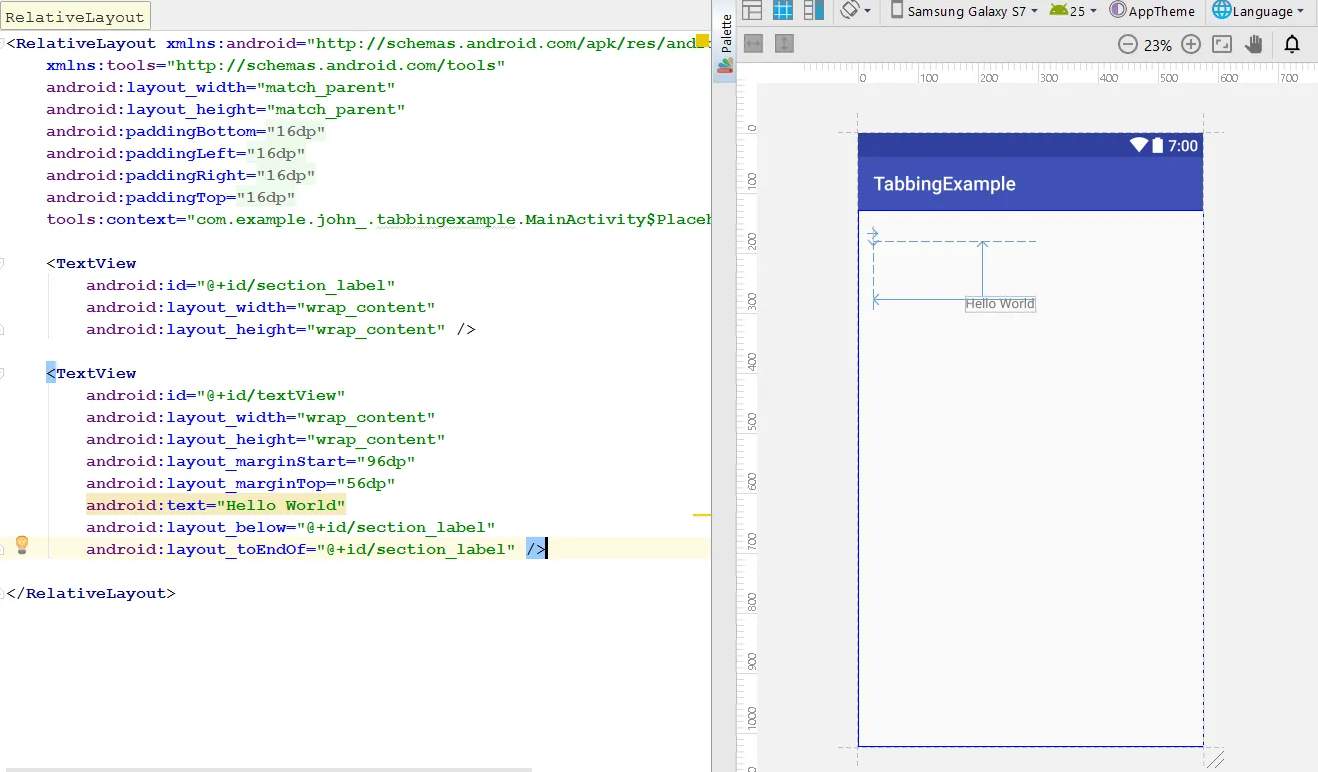
Task: Click the 23% zoom level text
Action: pyautogui.click(x=1158, y=45)
